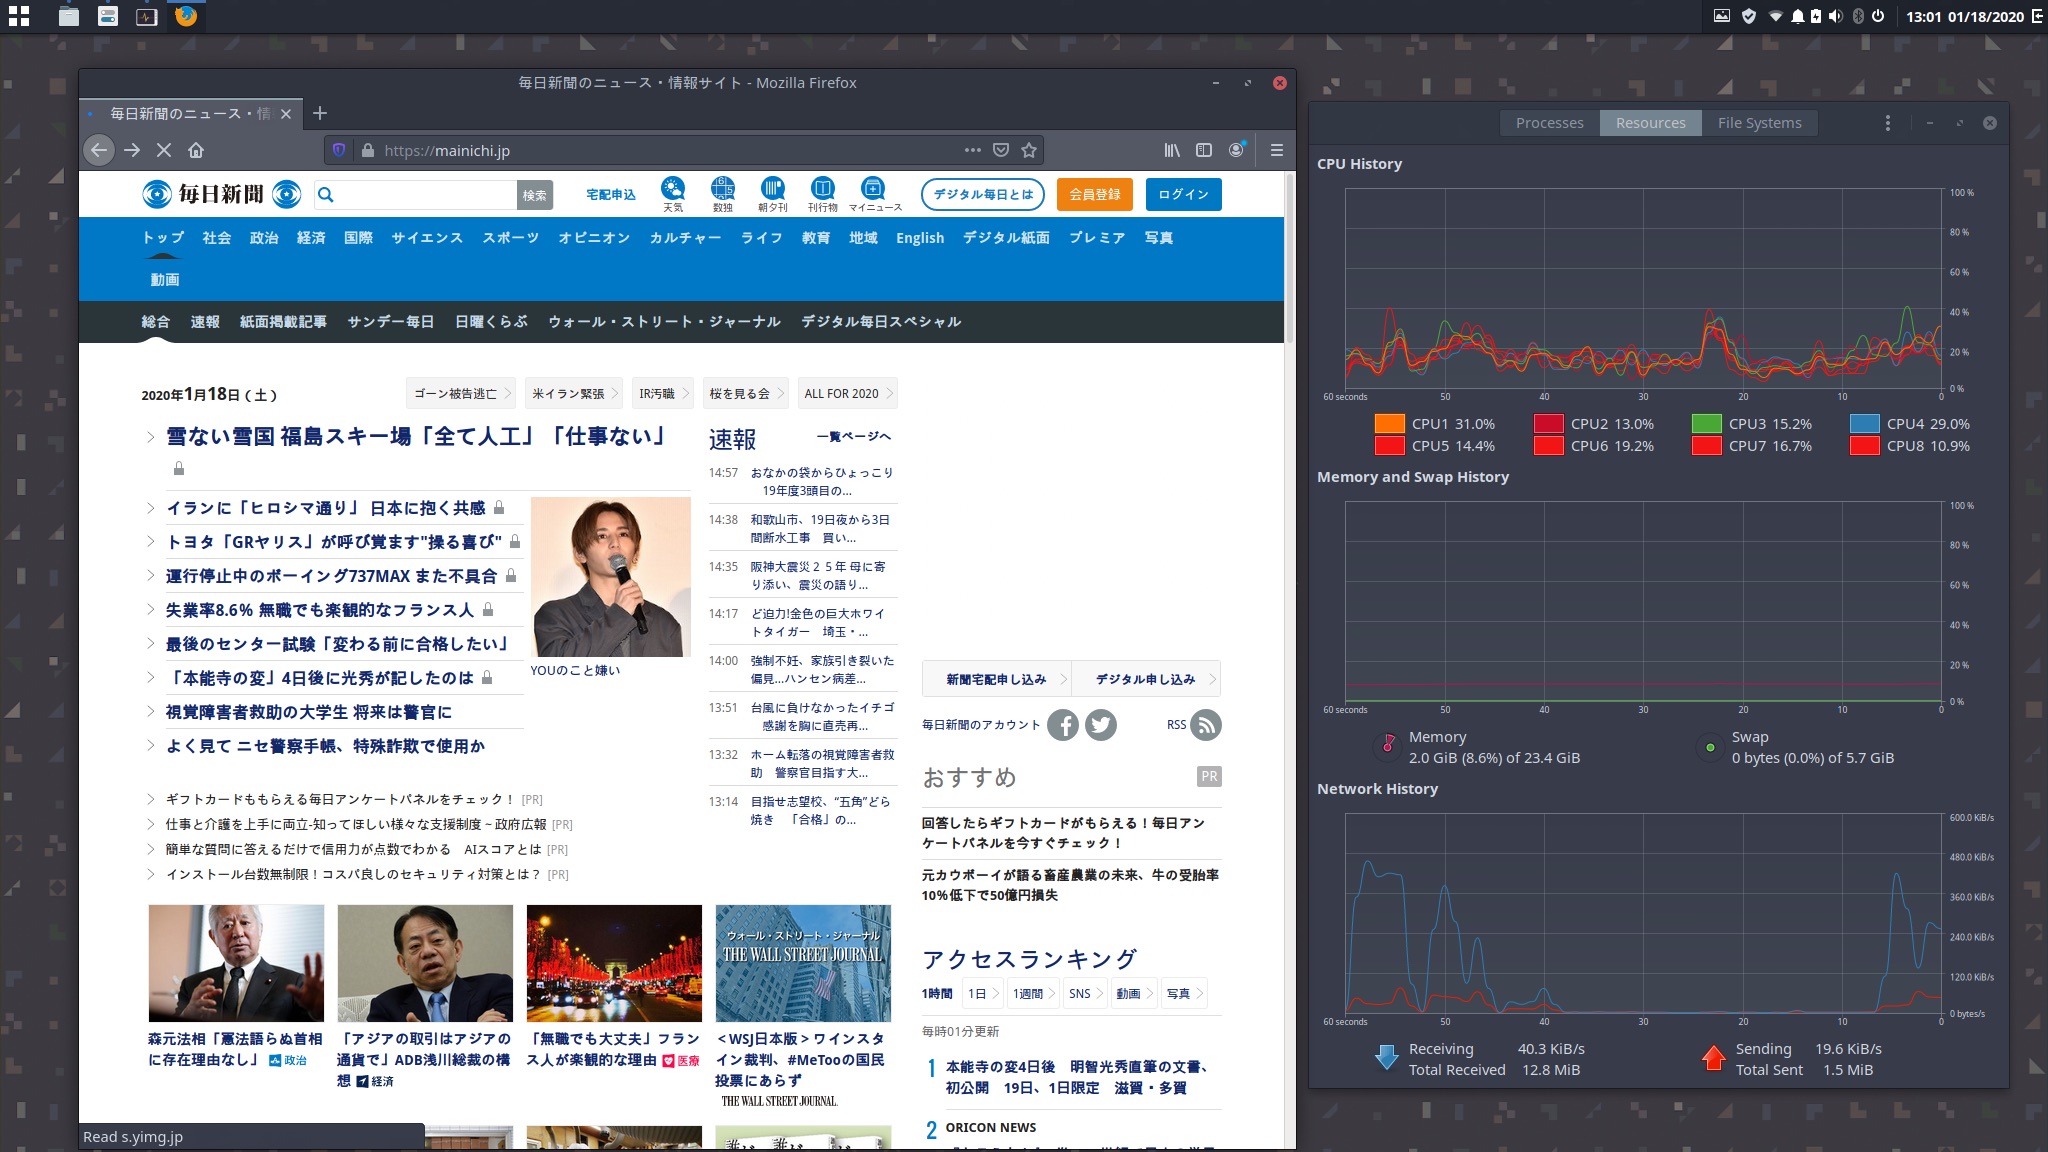Viewport: 2048px width, 1152px height.
Task: Click the マイニュース icon
Action: click(x=874, y=193)
